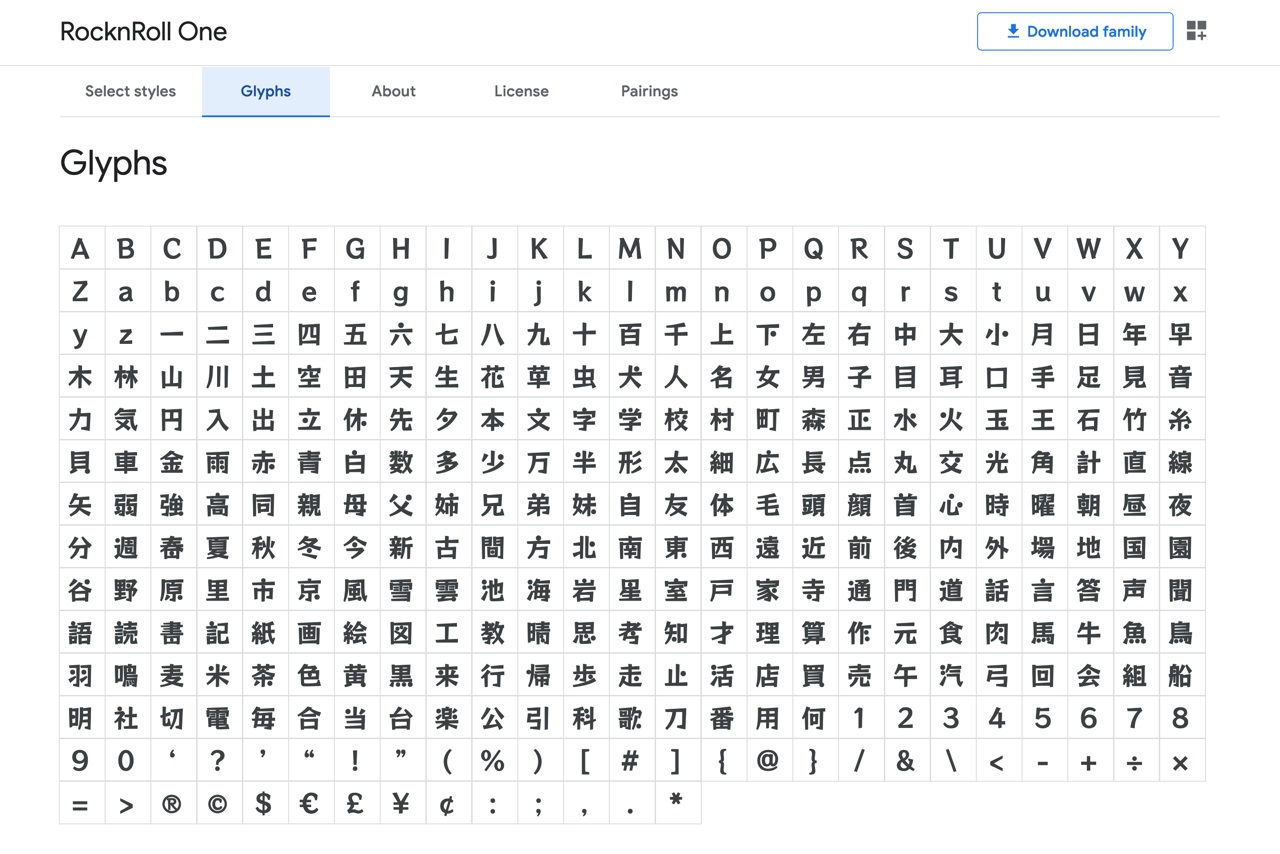Select the opening curly brace glyph

(x=722, y=760)
